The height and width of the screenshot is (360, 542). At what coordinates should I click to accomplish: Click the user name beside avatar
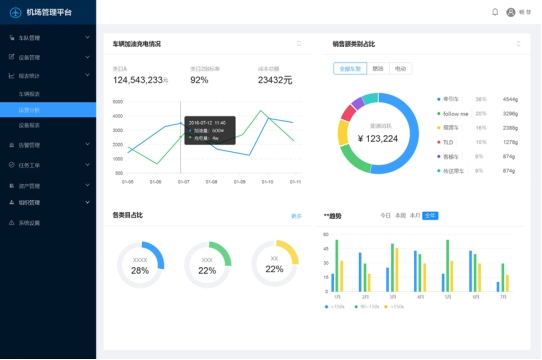click(x=525, y=12)
